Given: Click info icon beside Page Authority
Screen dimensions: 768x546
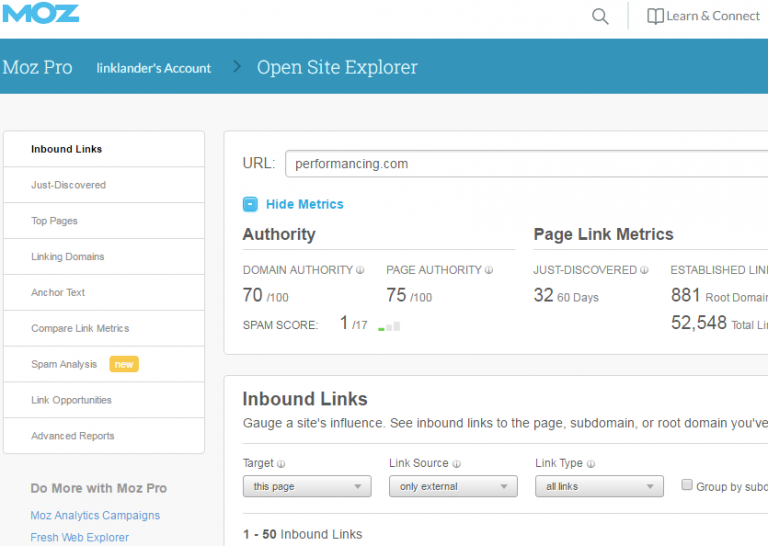Looking at the screenshot, I should click(489, 270).
